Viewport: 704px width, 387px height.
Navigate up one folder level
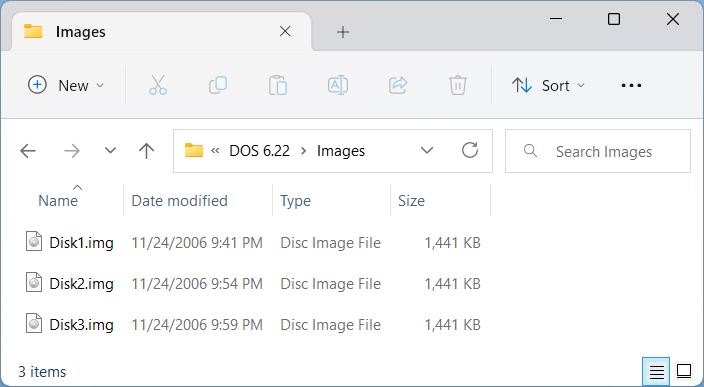(146, 151)
